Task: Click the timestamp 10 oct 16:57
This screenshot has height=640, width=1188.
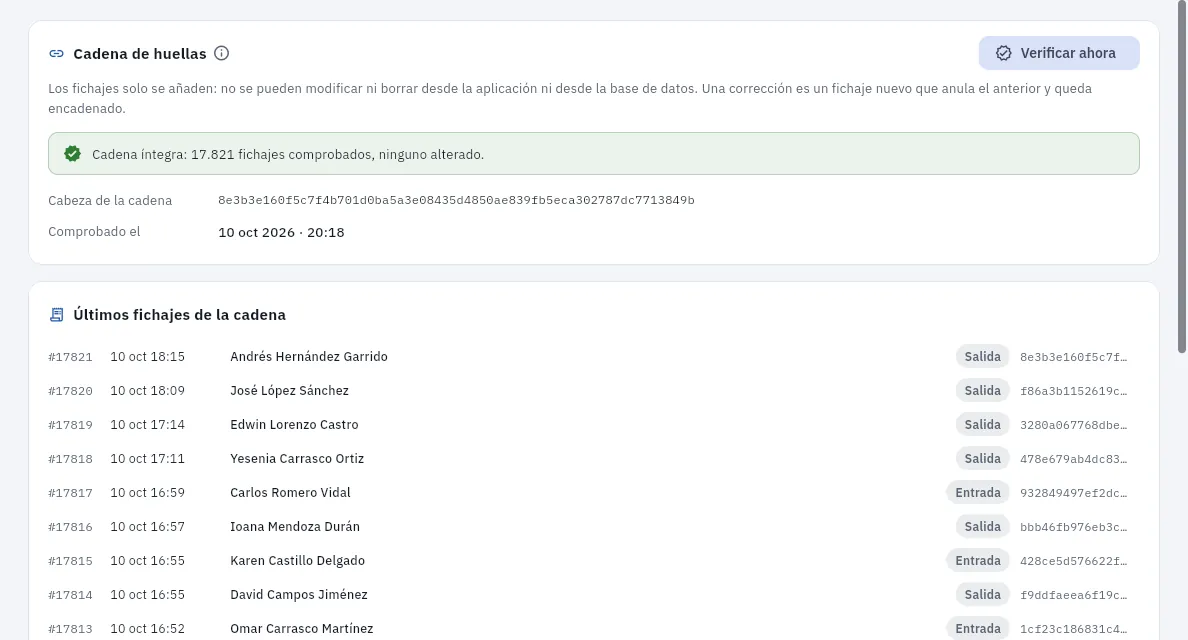Action: (x=148, y=527)
